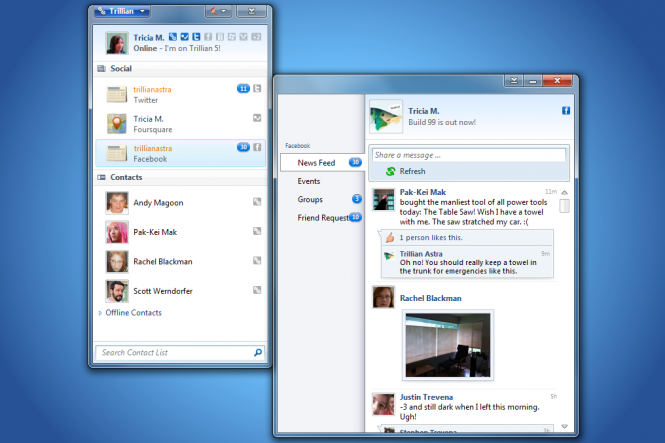The height and width of the screenshot is (443, 665).
Task: Click the magnifier search icon in contact list
Action: 257,352
